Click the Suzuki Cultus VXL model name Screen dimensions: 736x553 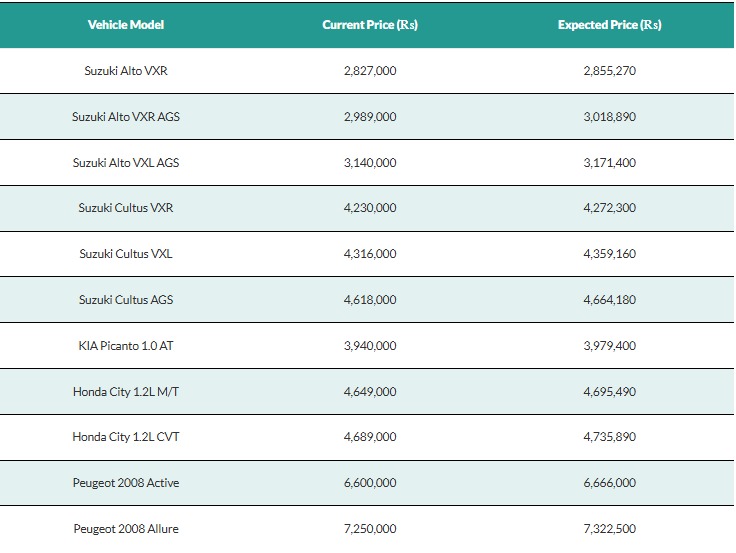[x=126, y=254]
